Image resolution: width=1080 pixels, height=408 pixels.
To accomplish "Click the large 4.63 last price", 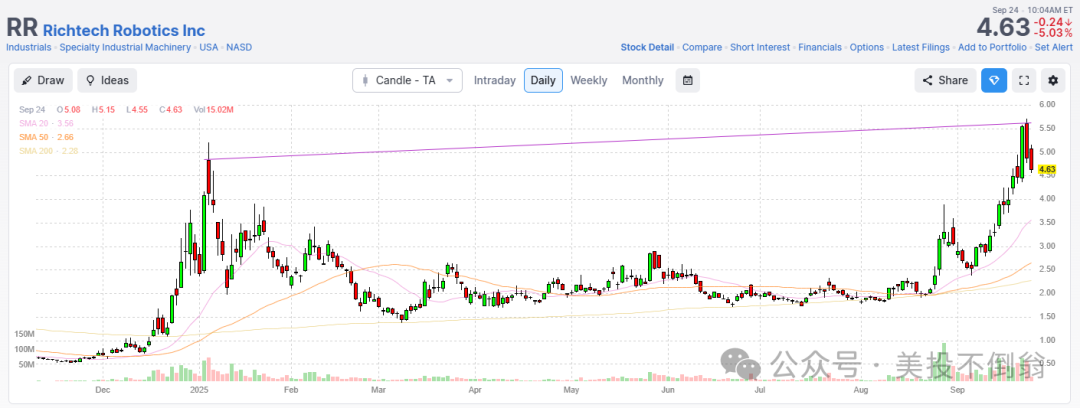I will [x=1002, y=27].
